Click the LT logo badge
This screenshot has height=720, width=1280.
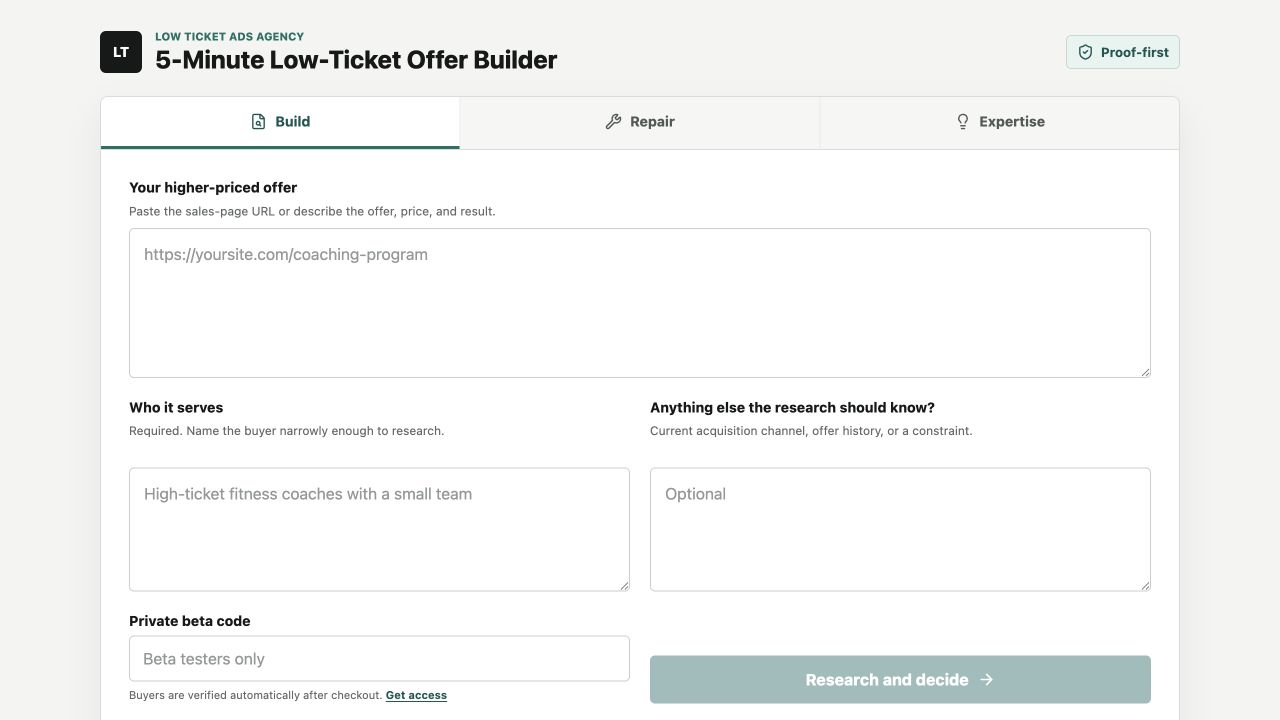[121, 52]
